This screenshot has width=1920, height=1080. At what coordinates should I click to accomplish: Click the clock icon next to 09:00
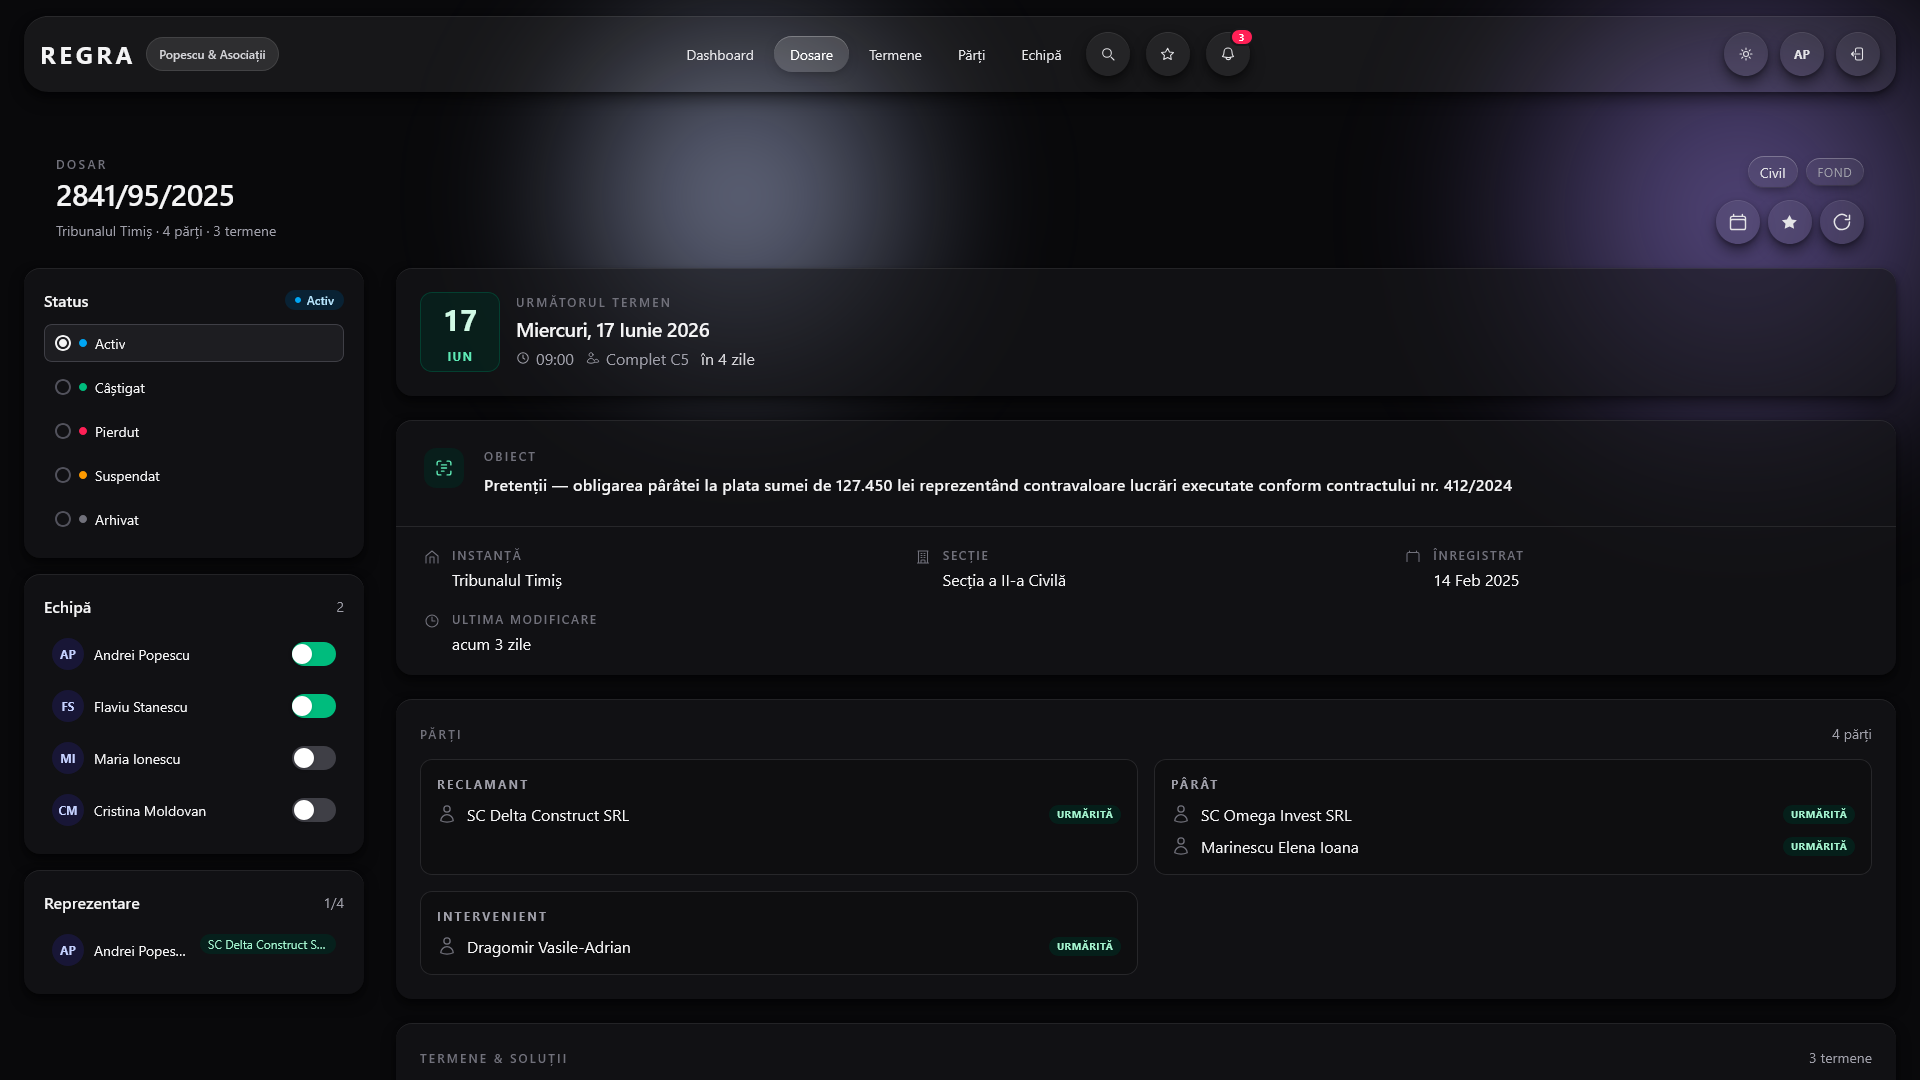pos(523,359)
